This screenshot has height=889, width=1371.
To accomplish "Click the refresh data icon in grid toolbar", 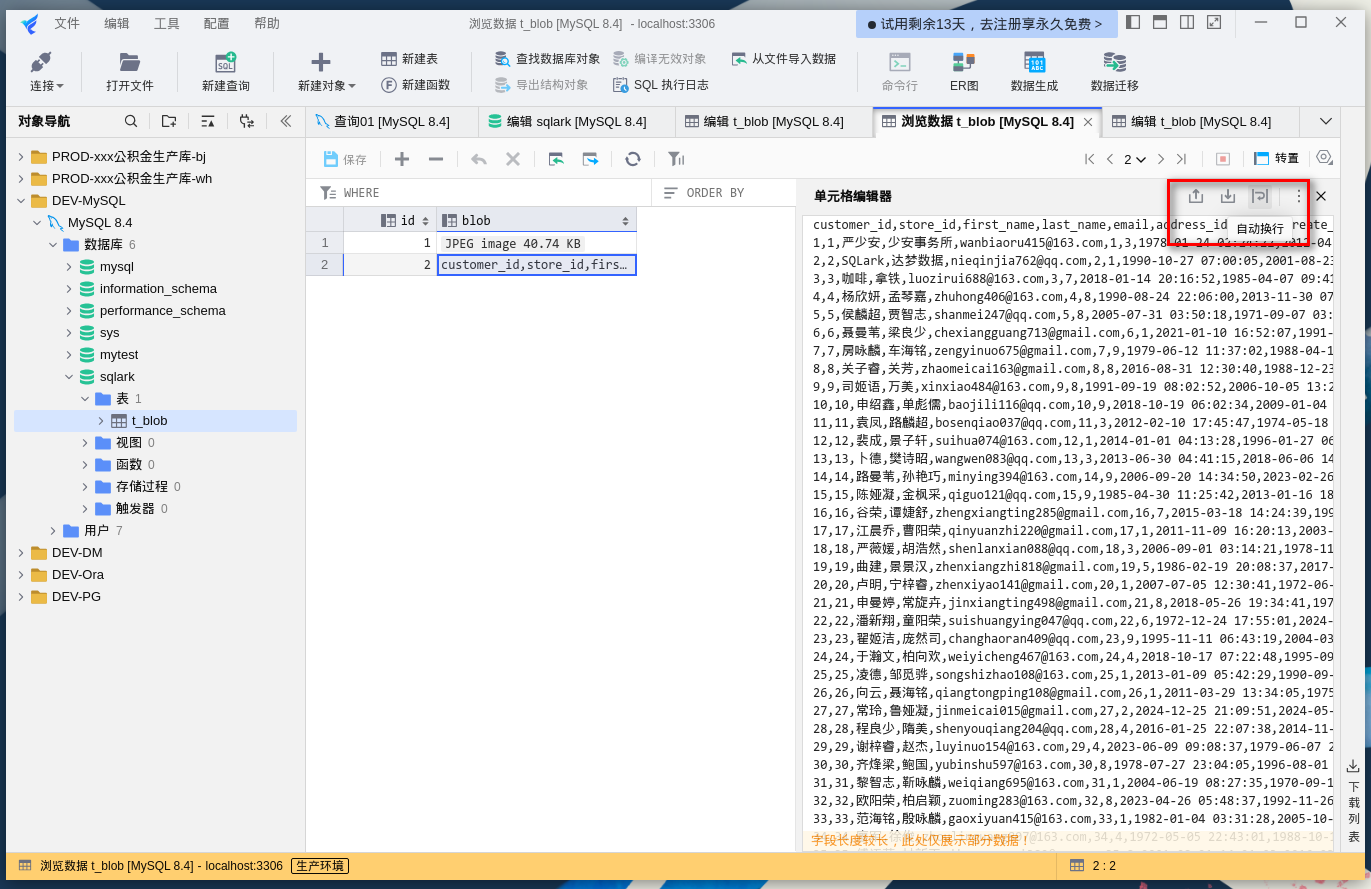I will [x=633, y=159].
